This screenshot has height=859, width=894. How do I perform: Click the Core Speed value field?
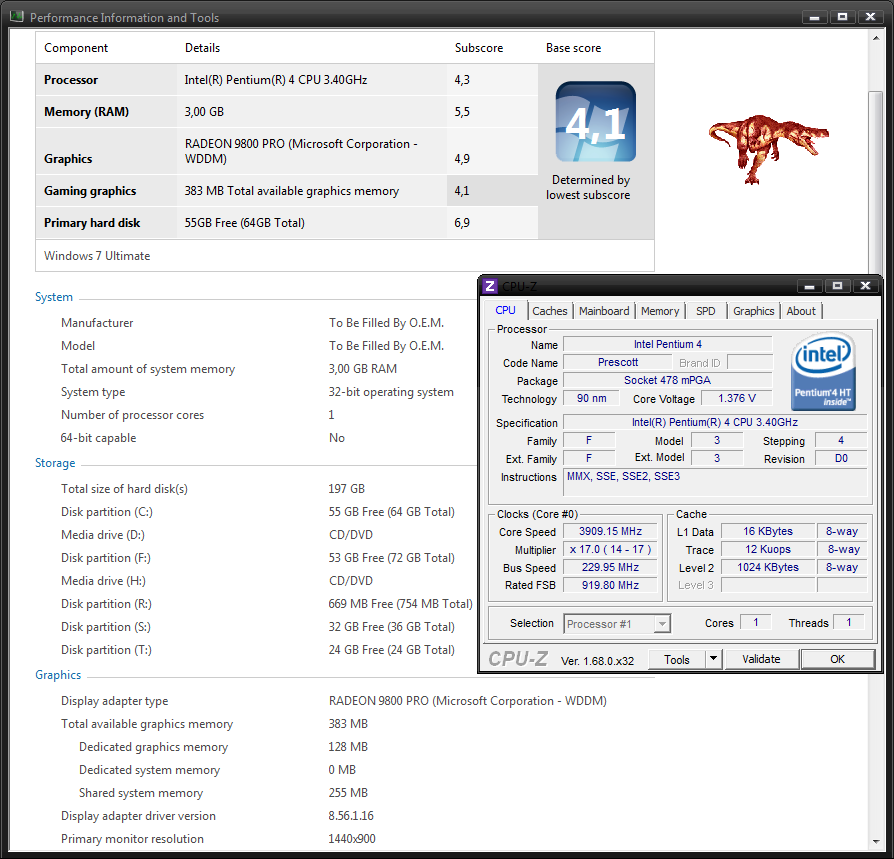click(611, 532)
